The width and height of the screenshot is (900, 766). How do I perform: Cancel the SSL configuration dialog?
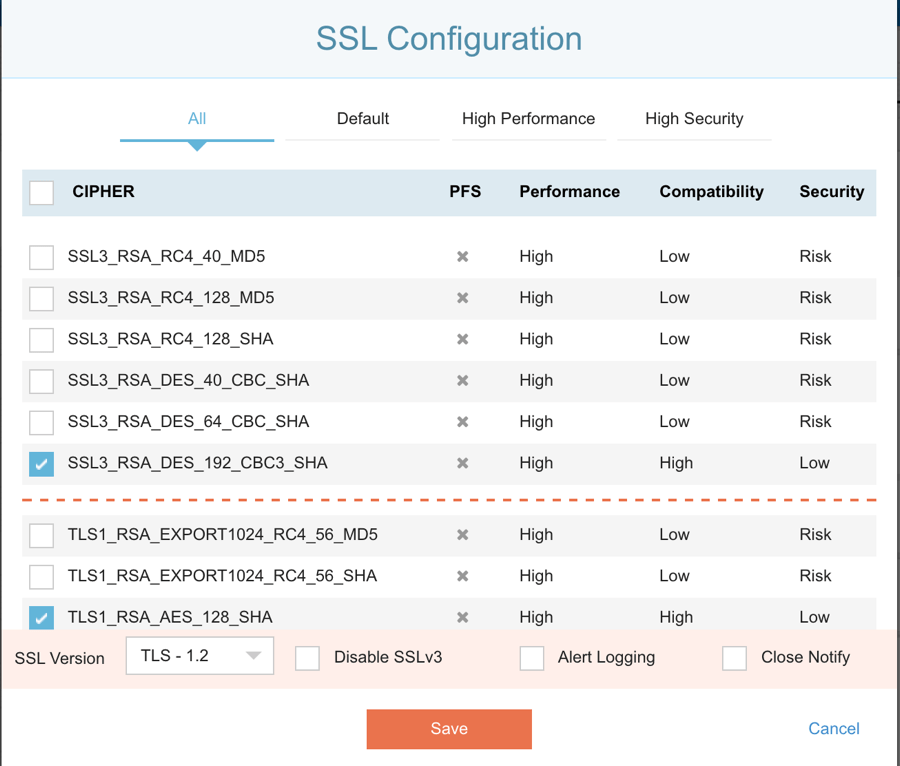tap(833, 729)
